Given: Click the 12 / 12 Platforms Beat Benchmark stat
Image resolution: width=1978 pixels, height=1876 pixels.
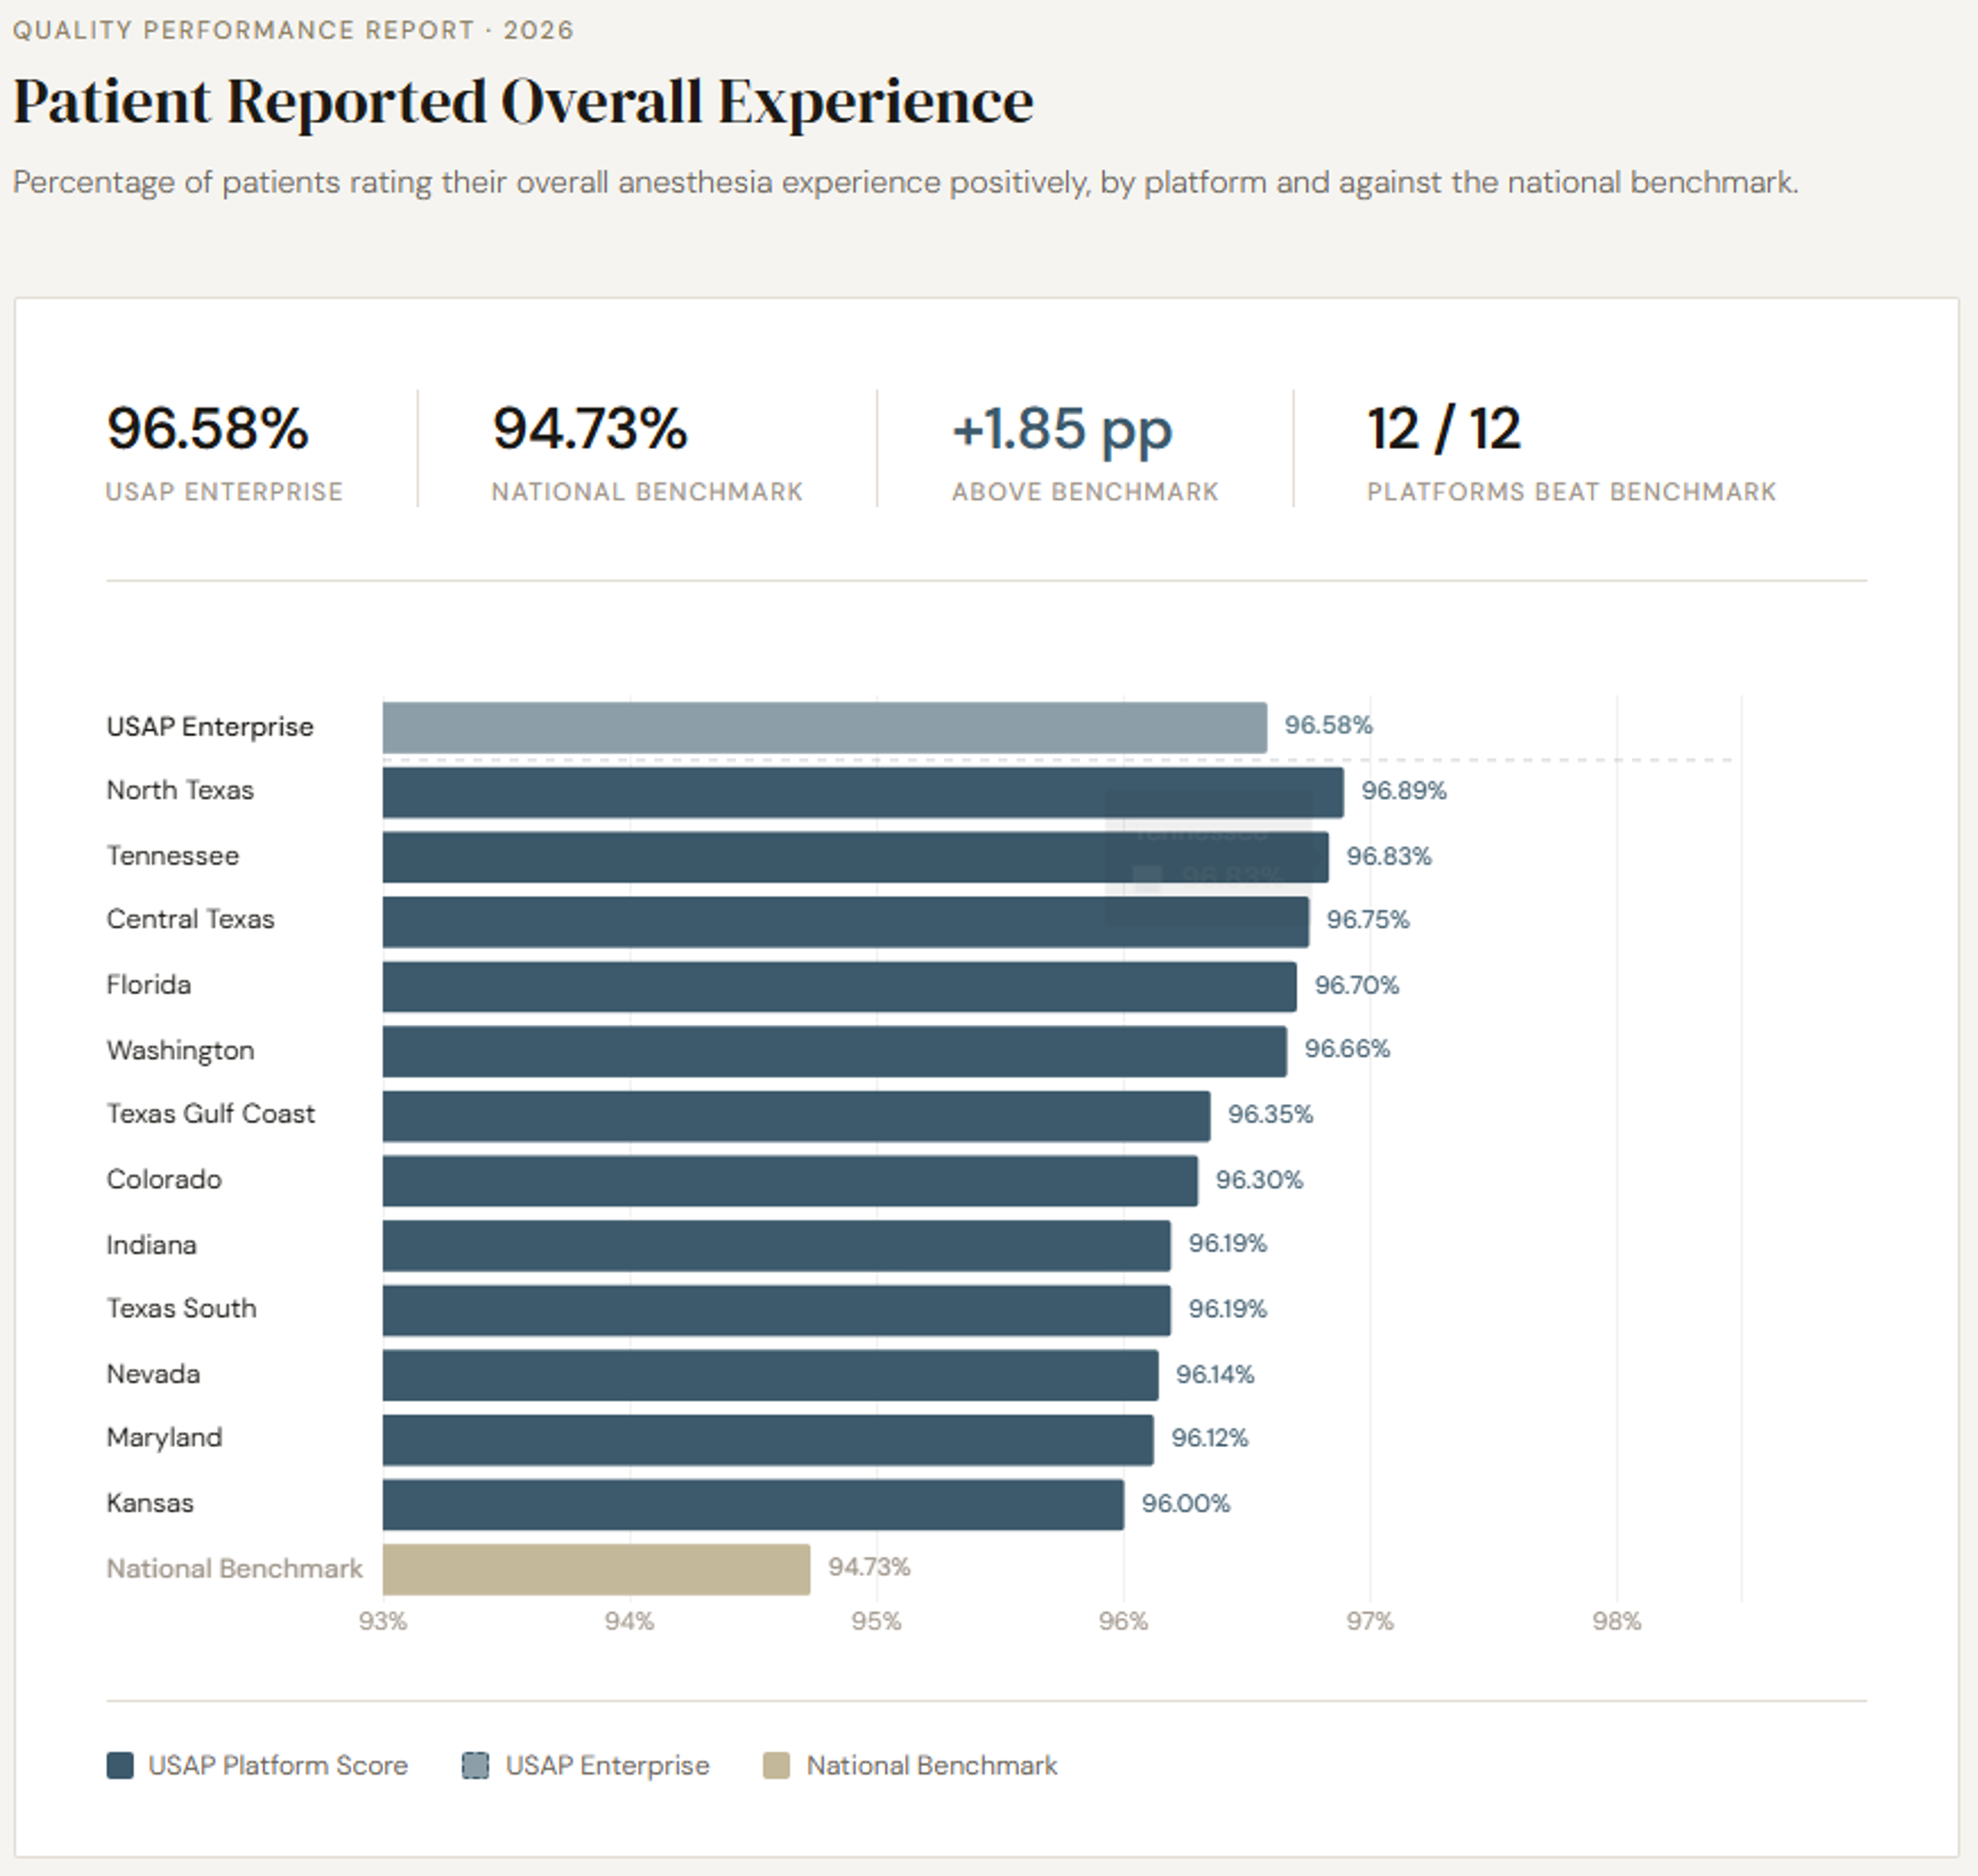Looking at the screenshot, I should tap(1571, 451).
